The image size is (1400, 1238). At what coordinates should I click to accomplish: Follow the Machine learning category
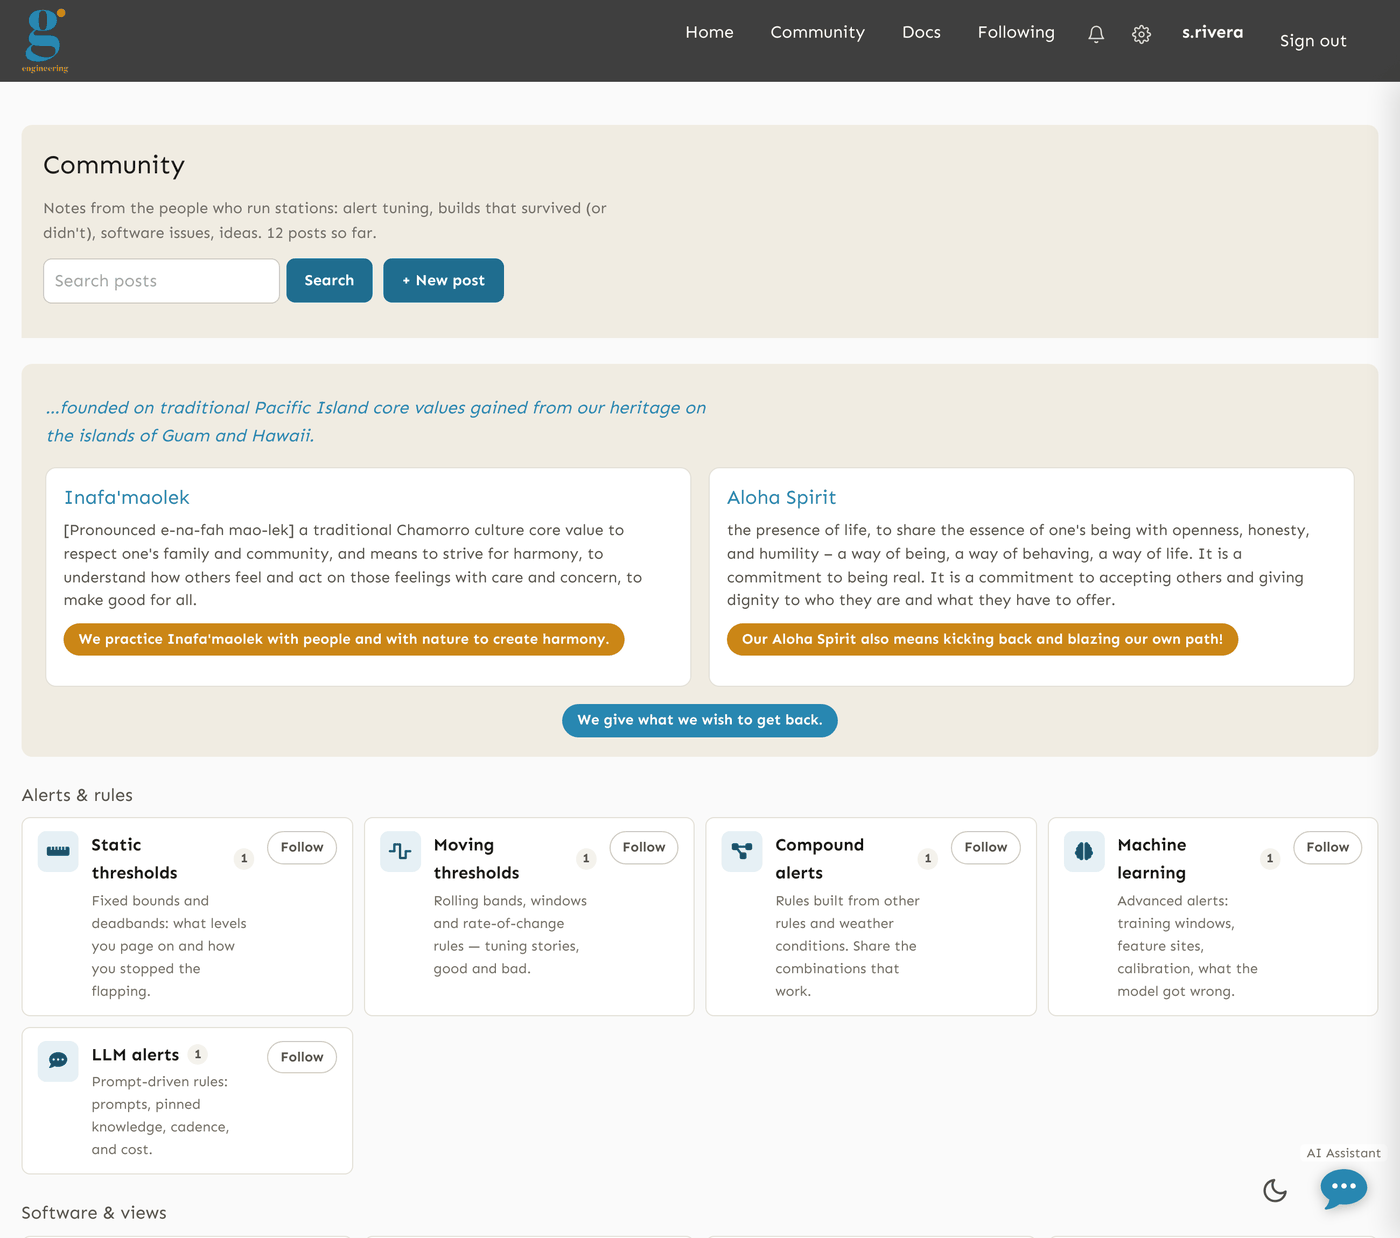1328,847
